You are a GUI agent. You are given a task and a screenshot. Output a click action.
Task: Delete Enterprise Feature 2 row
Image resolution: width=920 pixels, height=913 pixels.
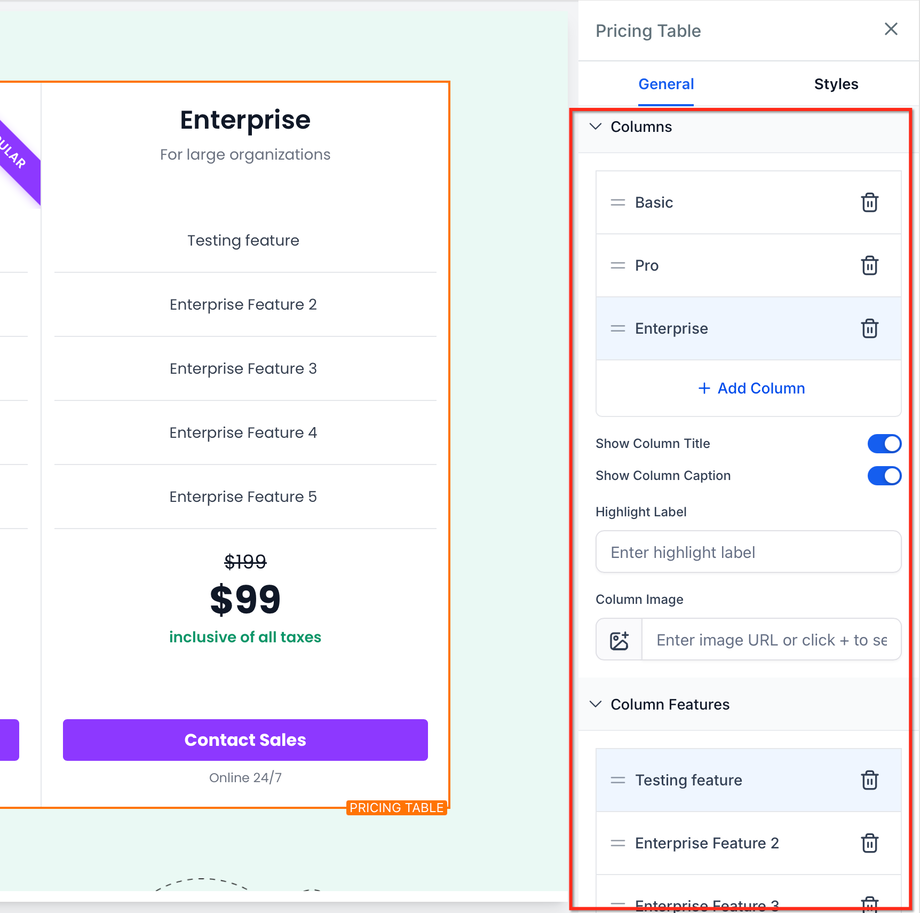tap(869, 843)
